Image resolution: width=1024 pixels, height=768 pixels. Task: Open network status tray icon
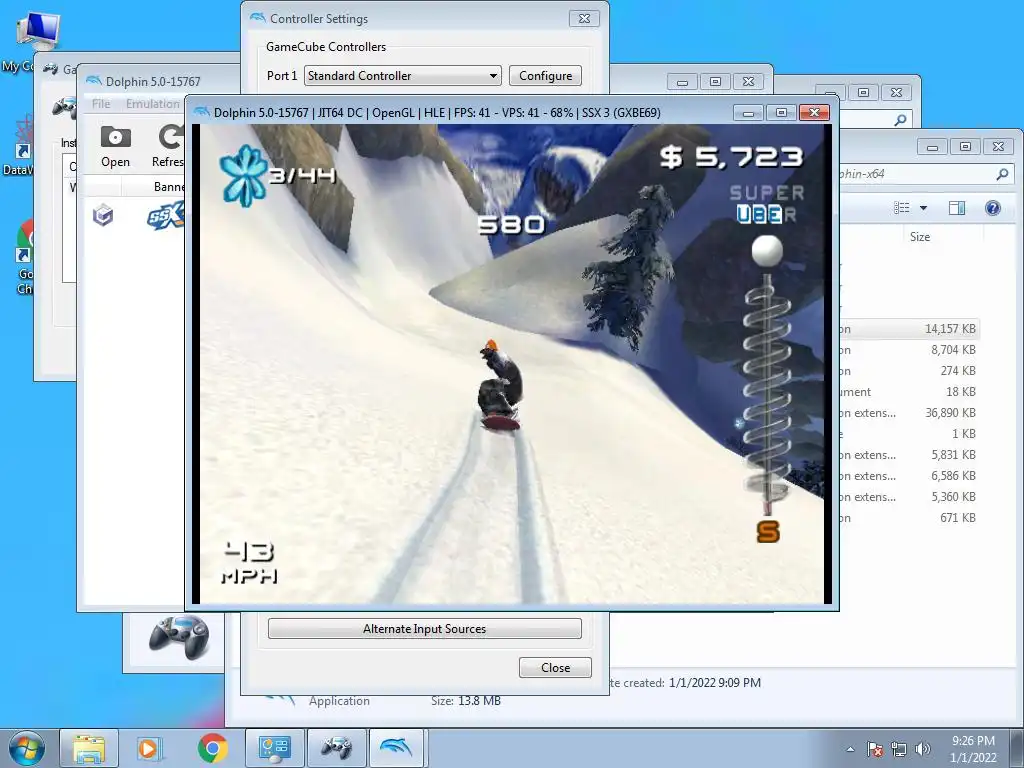click(x=899, y=749)
